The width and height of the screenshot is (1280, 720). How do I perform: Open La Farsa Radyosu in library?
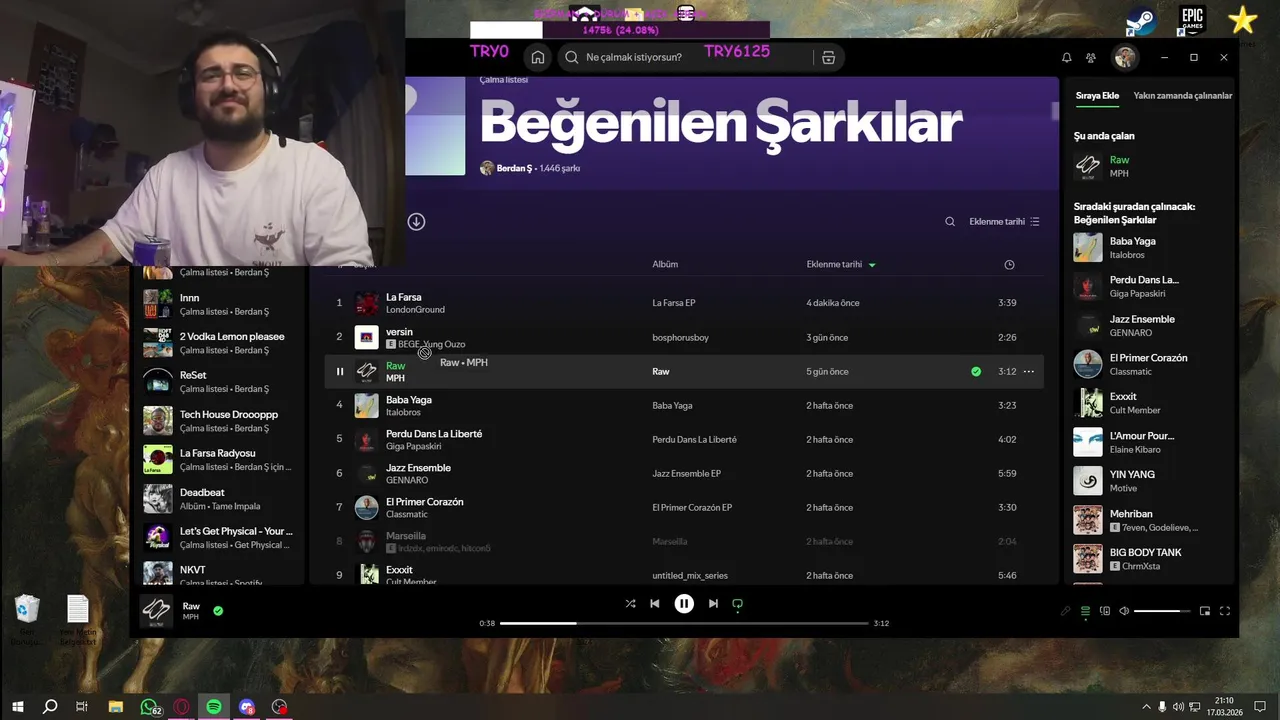tap(218, 460)
